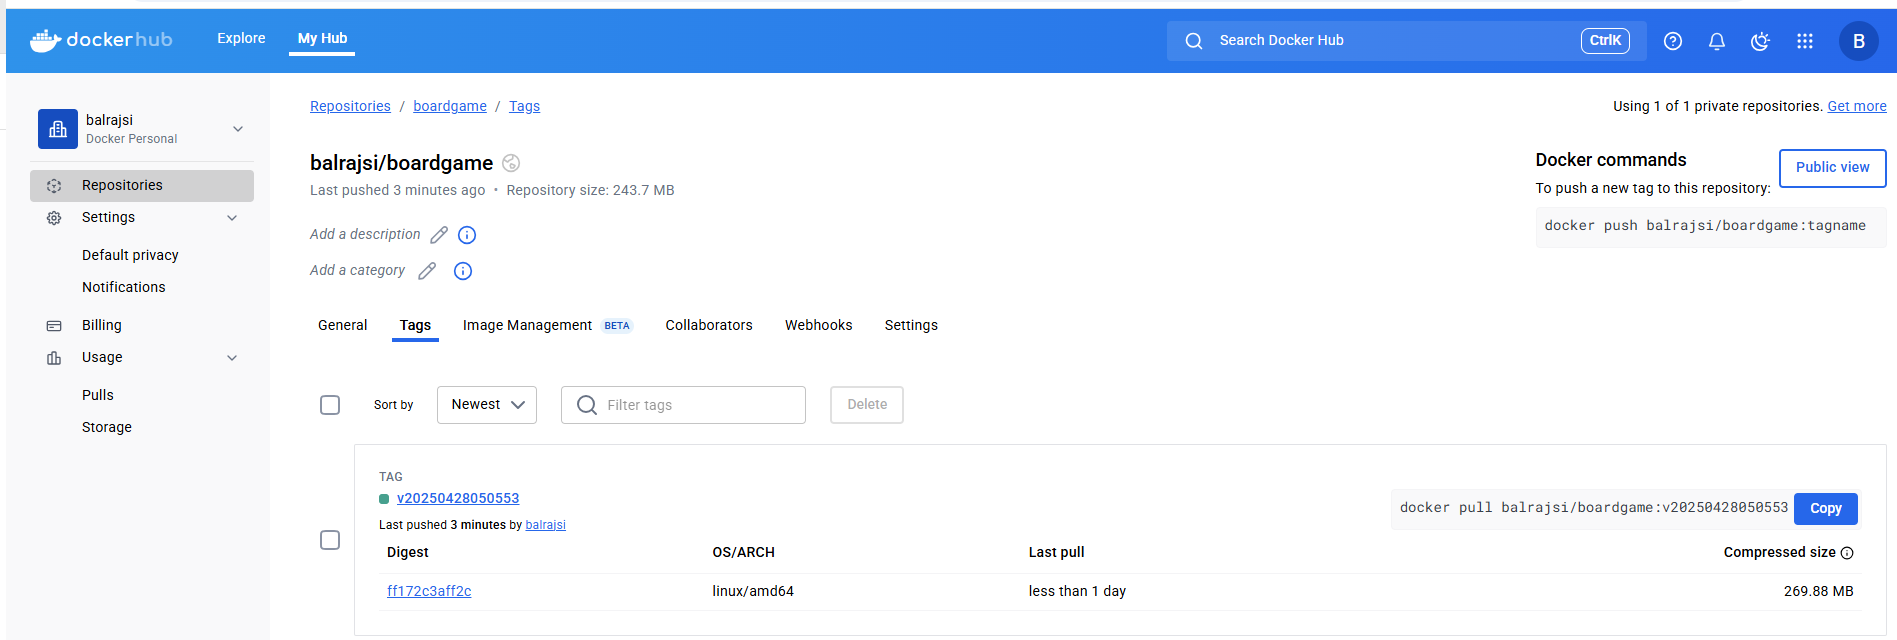Click Add a description text
1897x640 pixels.
pyautogui.click(x=365, y=235)
